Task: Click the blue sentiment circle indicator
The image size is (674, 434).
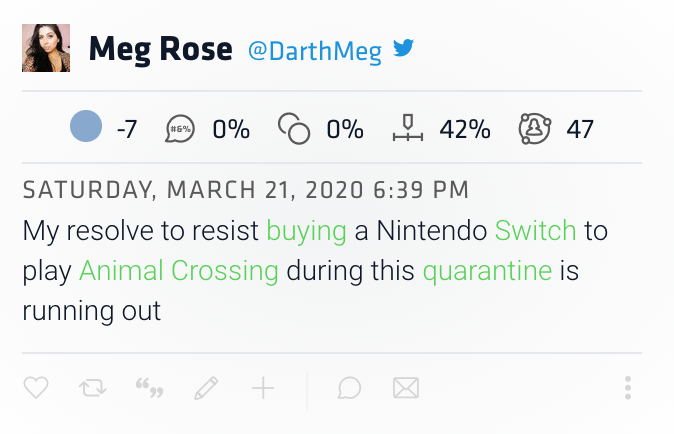Action: click(86, 127)
